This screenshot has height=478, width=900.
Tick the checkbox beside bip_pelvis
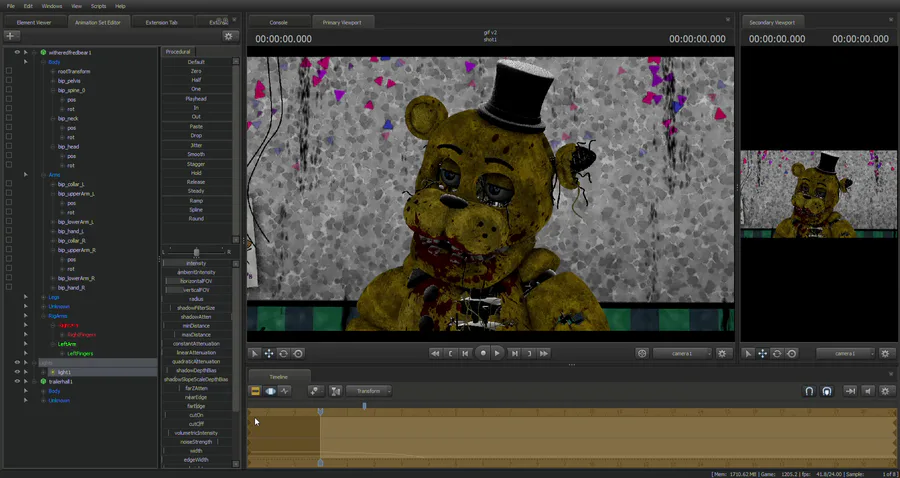tap(9, 81)
